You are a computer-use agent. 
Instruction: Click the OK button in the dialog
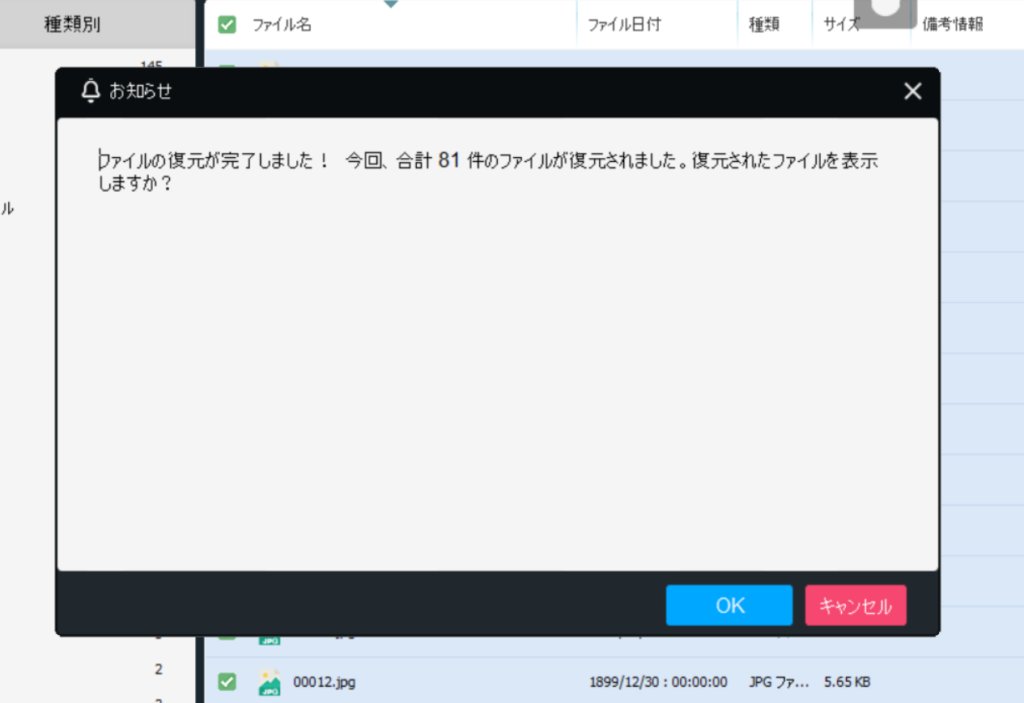coord(729,605)
